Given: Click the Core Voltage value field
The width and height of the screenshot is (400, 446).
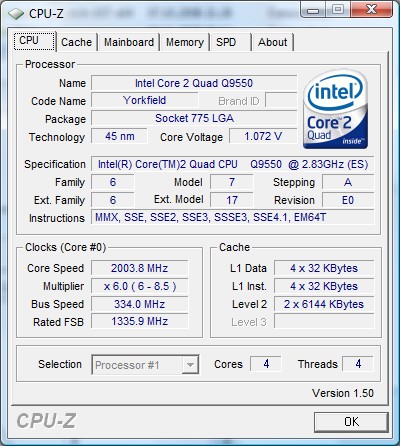Looking at the screenshot, I should (263, 136).
